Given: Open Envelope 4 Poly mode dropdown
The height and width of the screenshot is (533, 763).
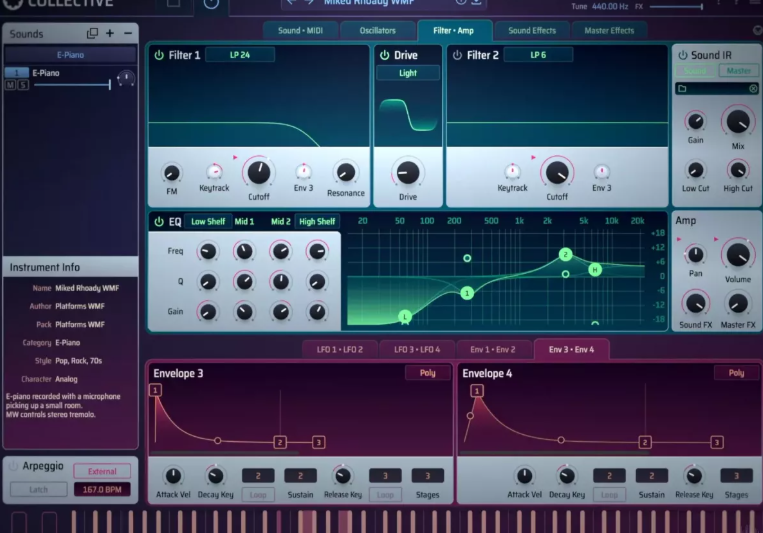Looking at the screenshot, I should [736, 373].
